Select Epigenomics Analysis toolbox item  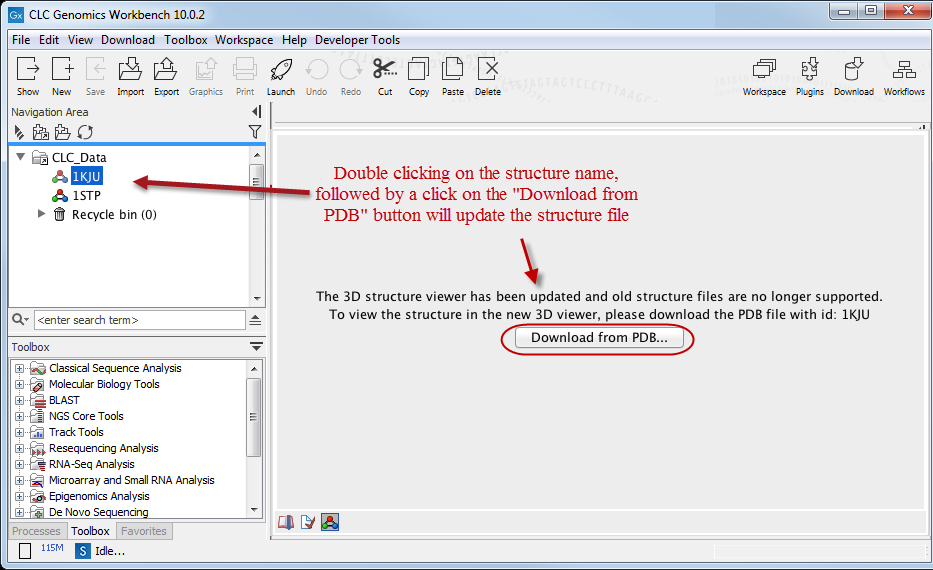(99, 496)
